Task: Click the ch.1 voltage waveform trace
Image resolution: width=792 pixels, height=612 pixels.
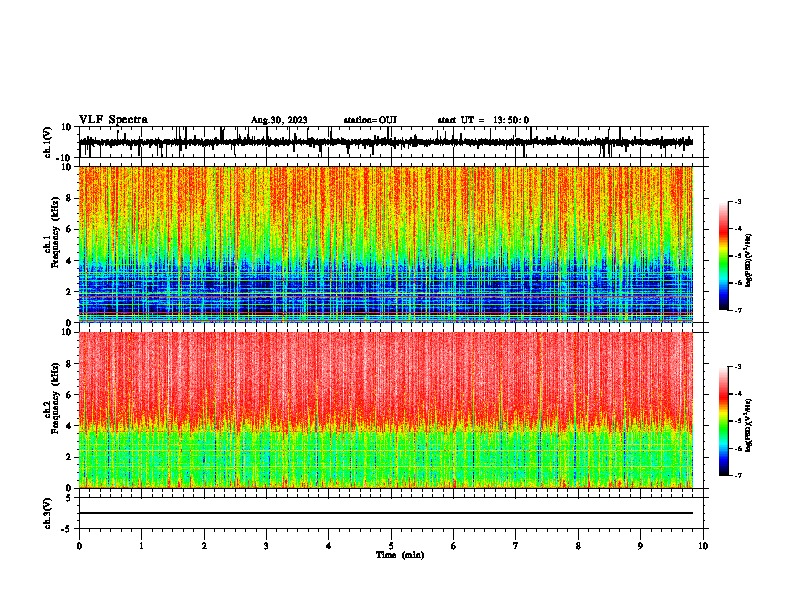Action: pyautogui.click(x=386, y=142)
